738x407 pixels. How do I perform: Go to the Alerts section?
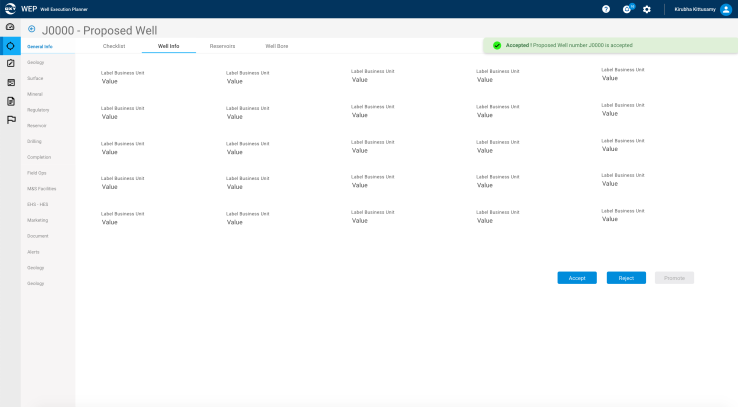tap(33, 252)
